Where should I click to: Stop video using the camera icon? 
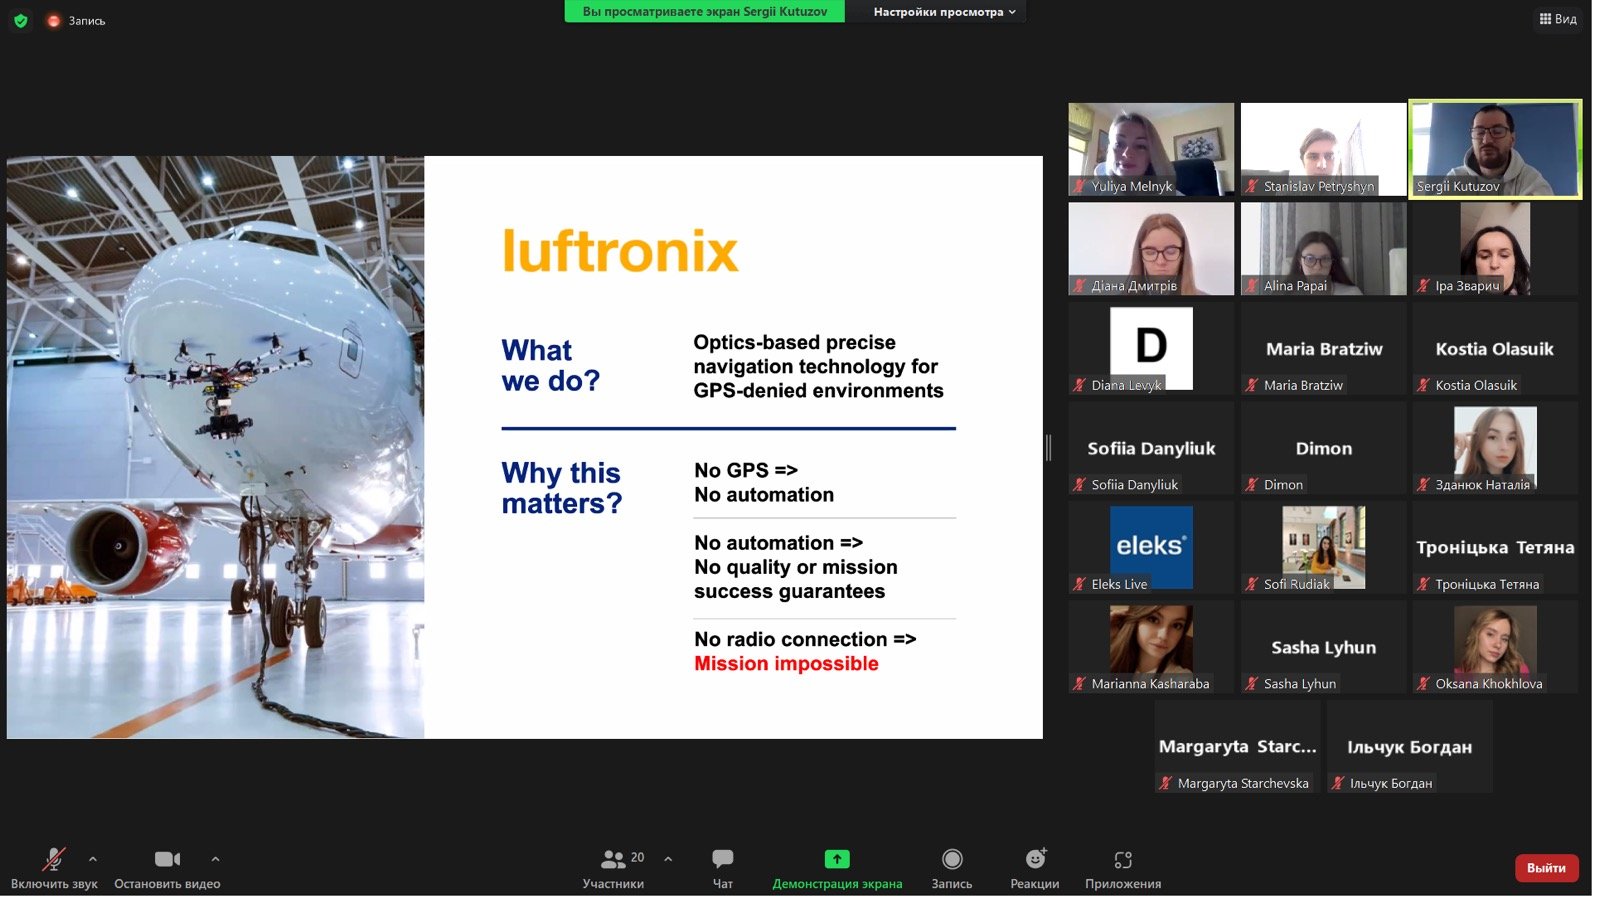(x=167, y=859)
